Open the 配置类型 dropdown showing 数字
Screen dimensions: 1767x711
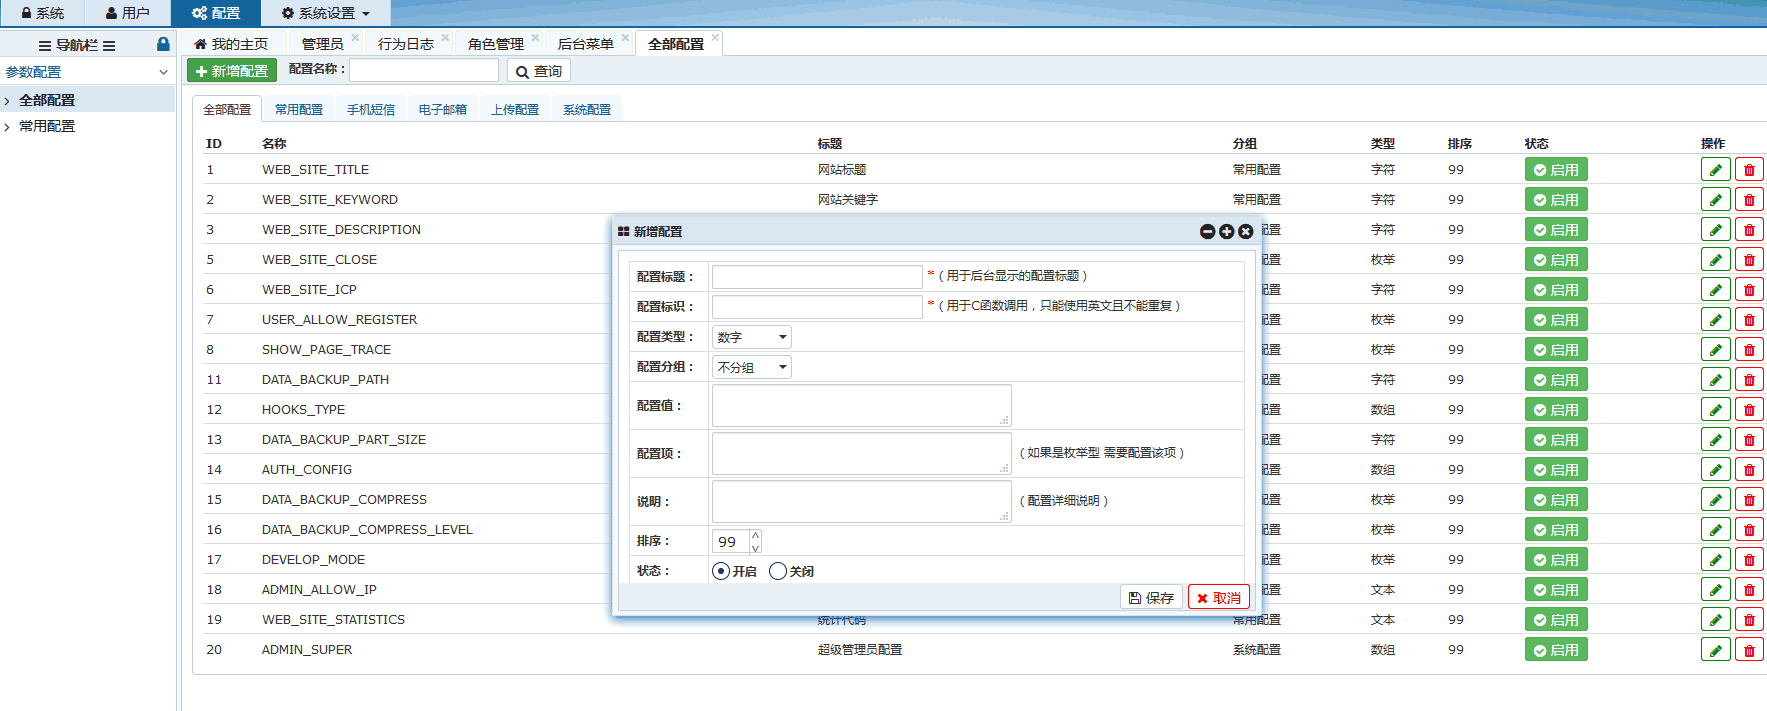pyautogui.click(x=751, y=337)
